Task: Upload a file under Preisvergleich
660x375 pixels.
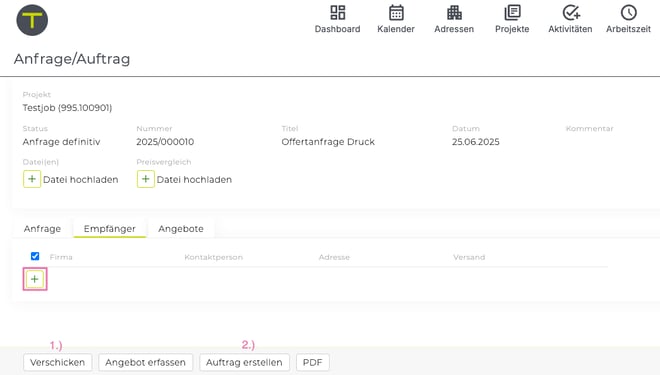Action: [146, 179]
